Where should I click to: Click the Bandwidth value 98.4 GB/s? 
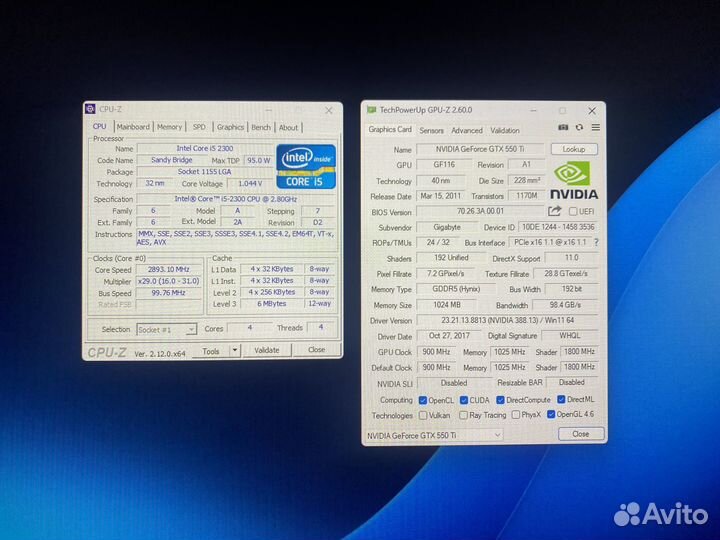point(565,305)
